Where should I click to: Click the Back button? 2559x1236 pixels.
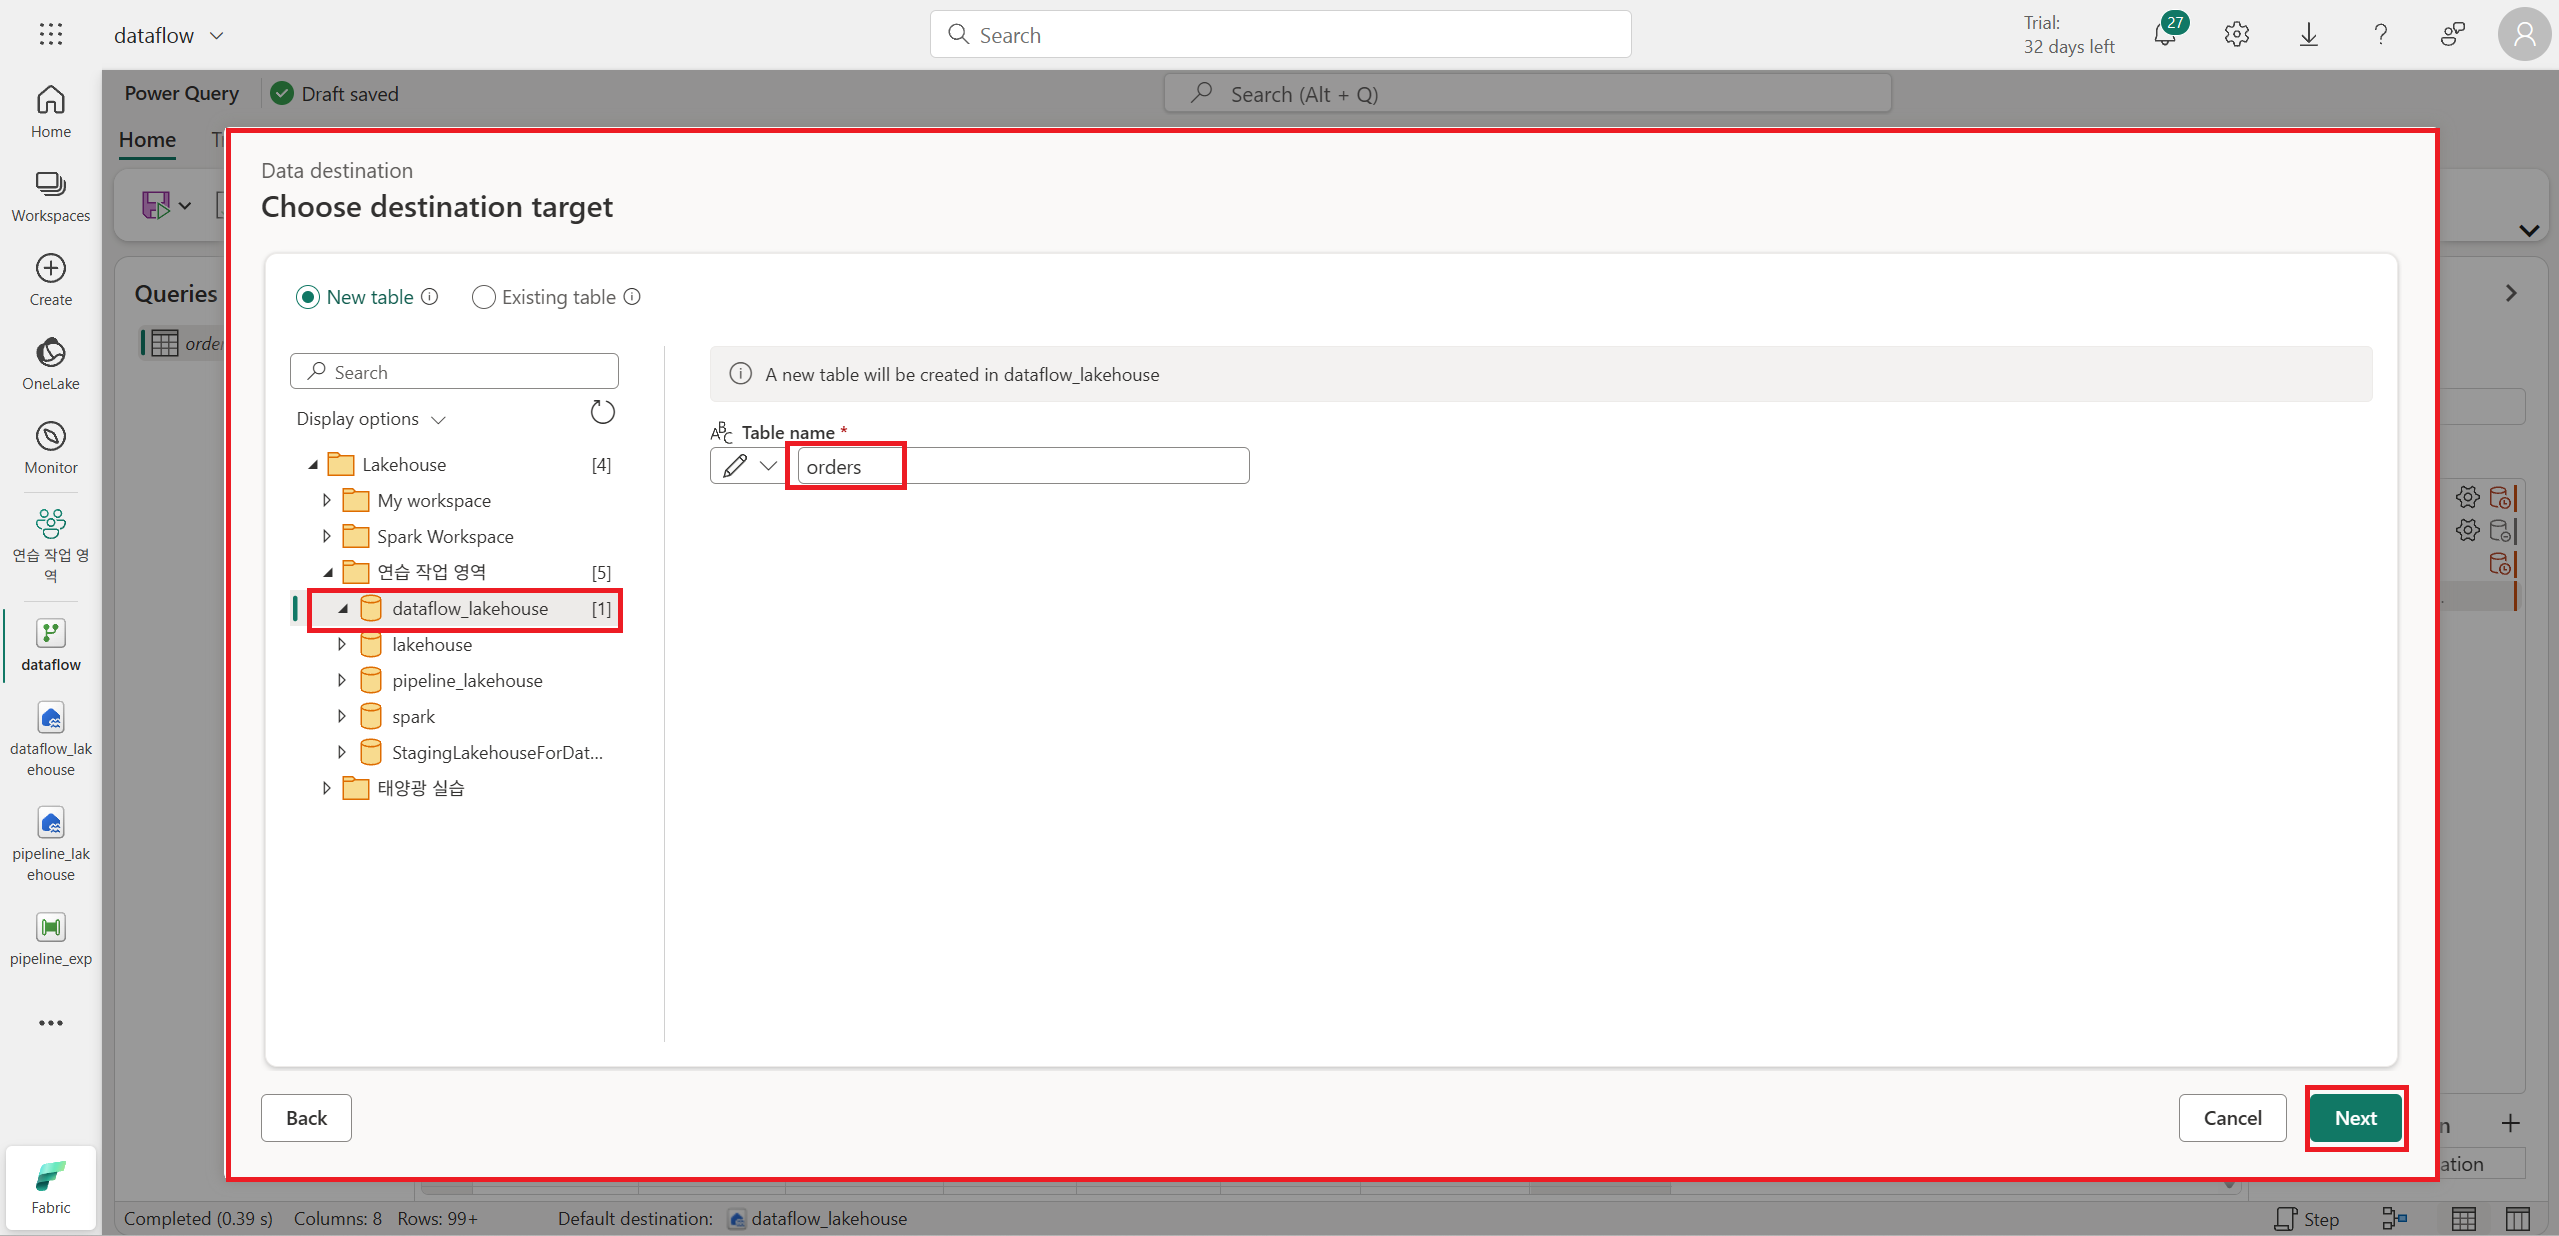pos(306,1118)
